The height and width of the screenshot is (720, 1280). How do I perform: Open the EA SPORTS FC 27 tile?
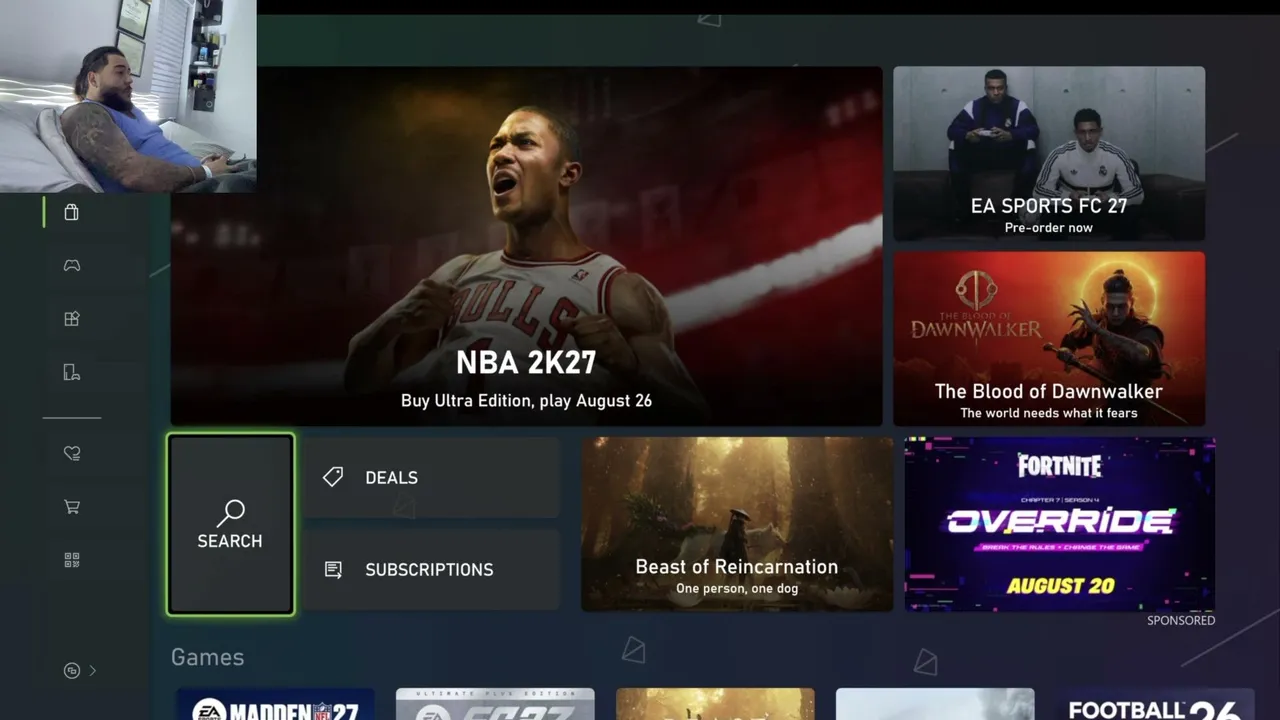tap(1049, 153)
